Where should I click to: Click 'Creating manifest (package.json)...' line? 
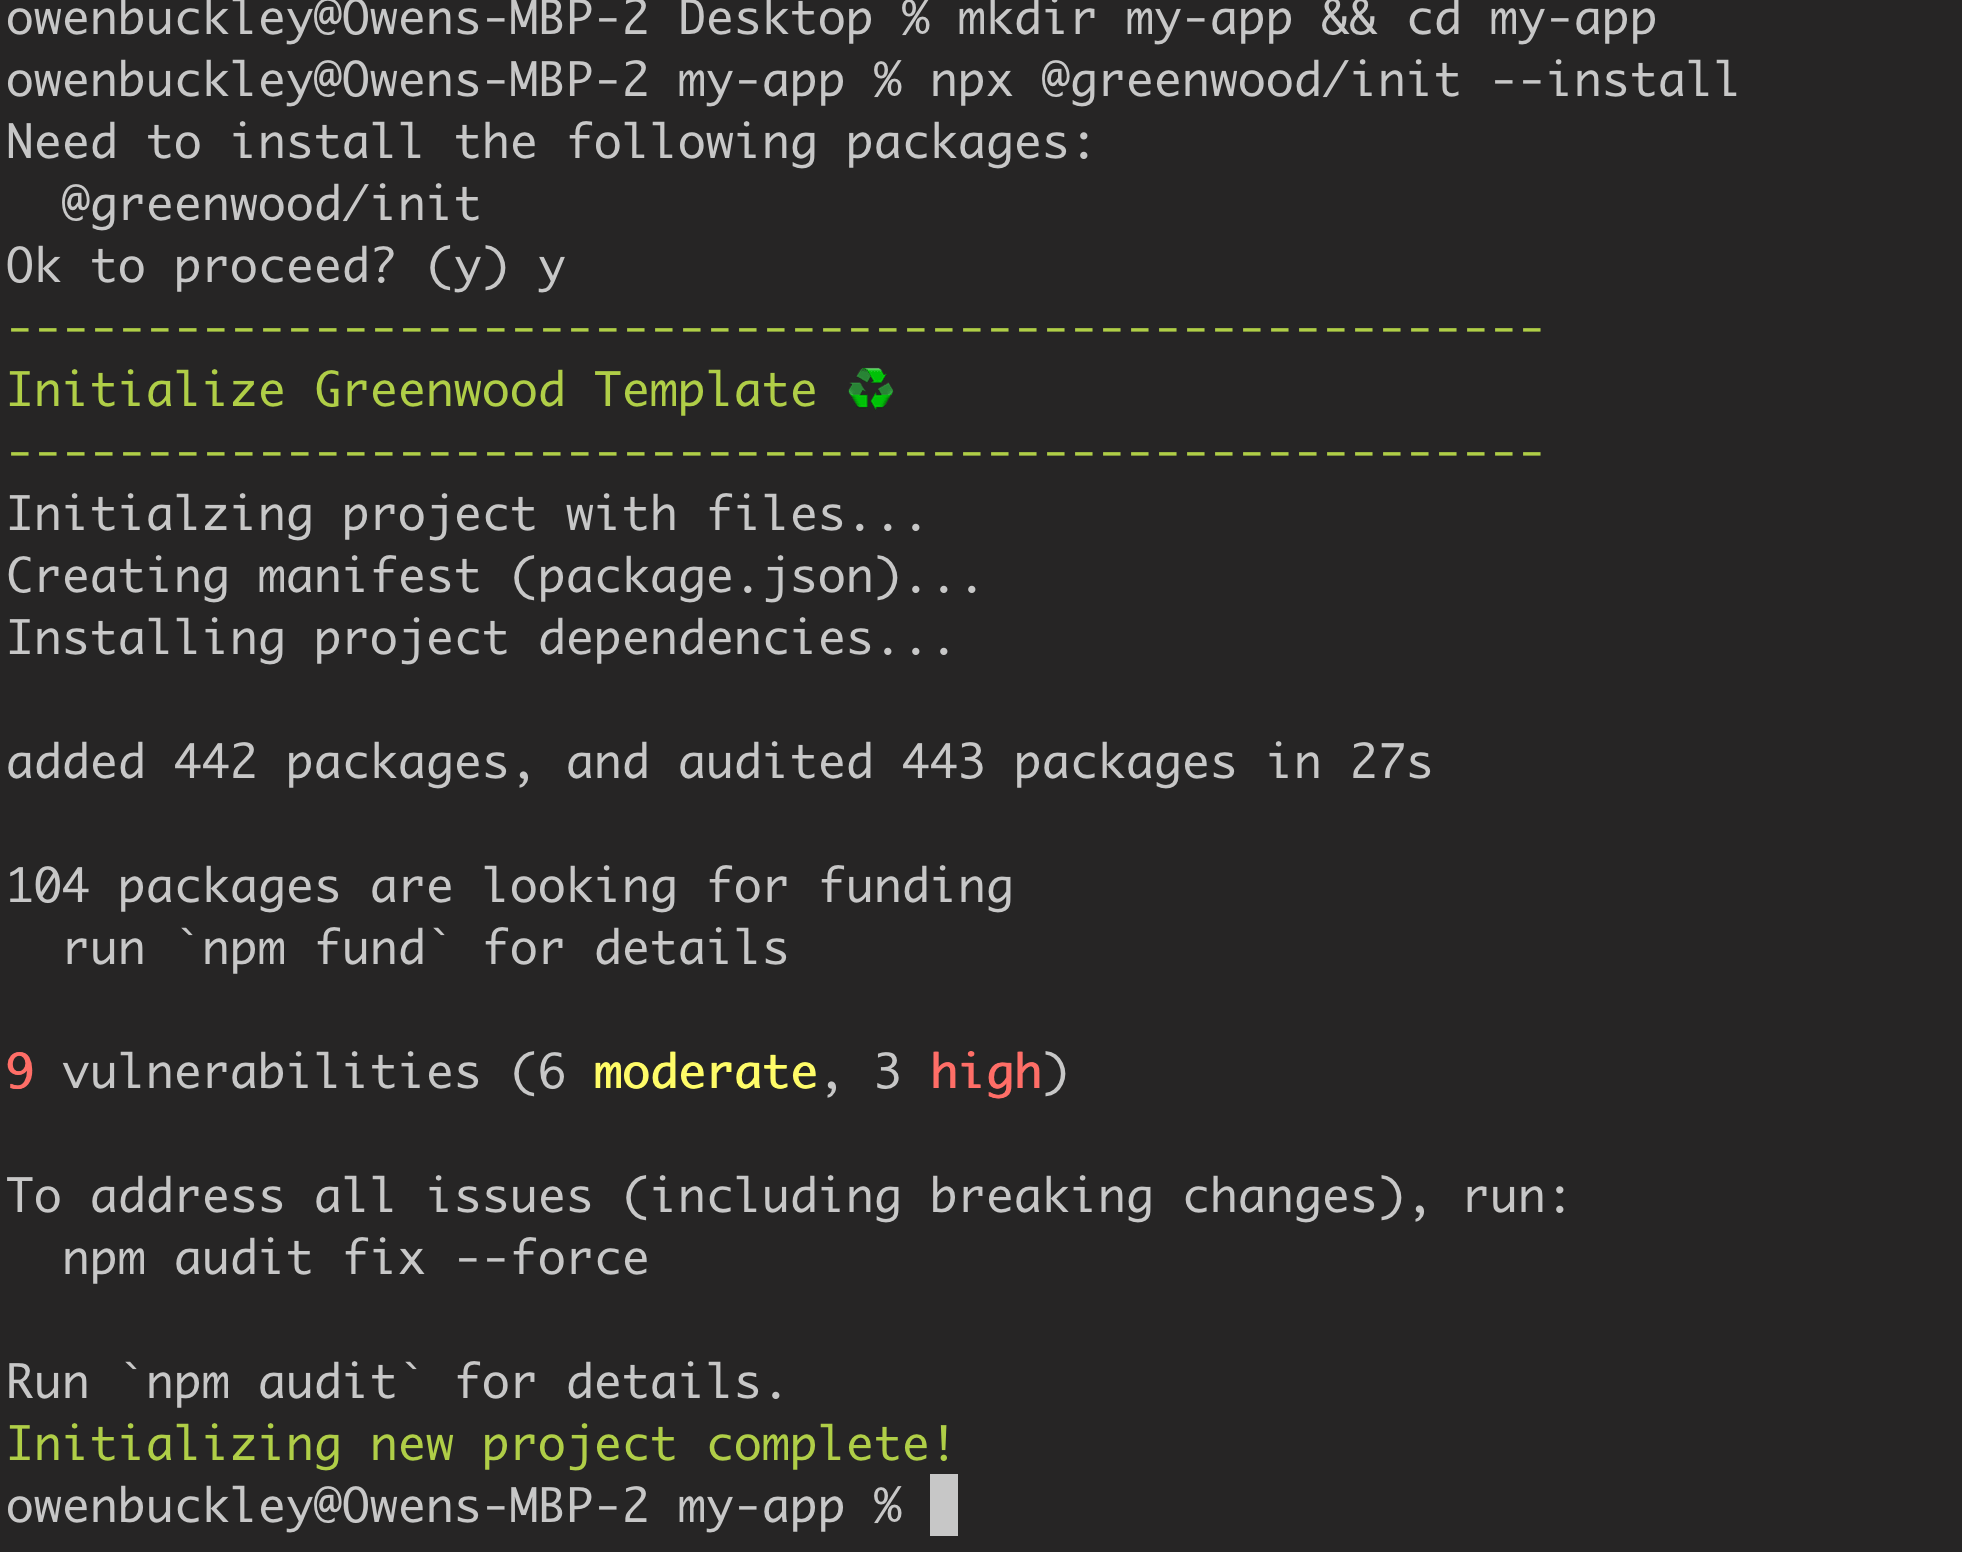(493, 576)
